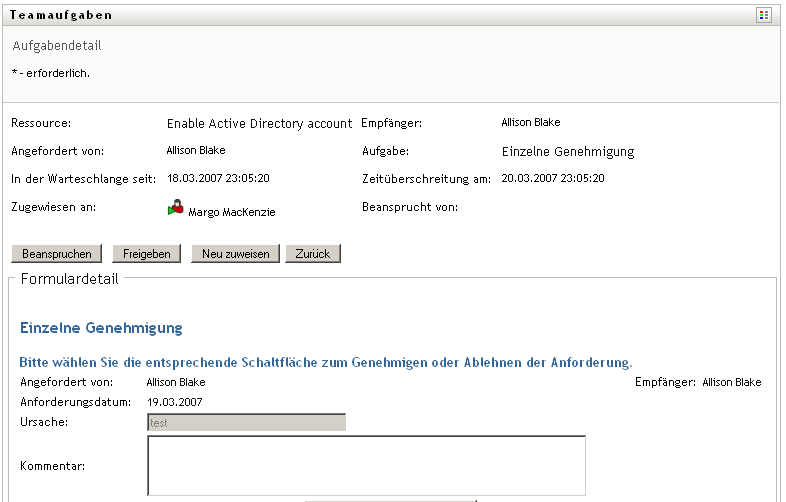This screenshot has height=502, width=786.
Task: Click the 'Einzelne Genehmigung' value next to Aufgabe
Action: 568,151
